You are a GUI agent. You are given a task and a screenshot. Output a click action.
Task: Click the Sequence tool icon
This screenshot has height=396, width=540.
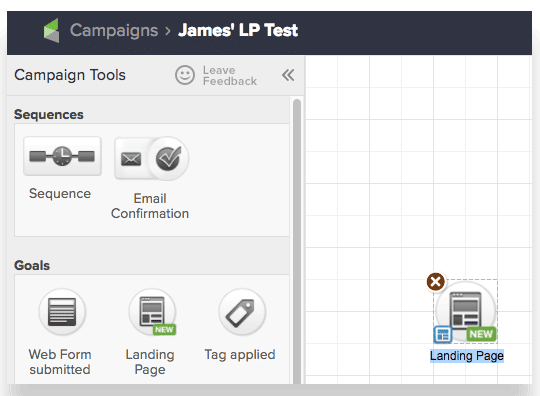(62, 156)
